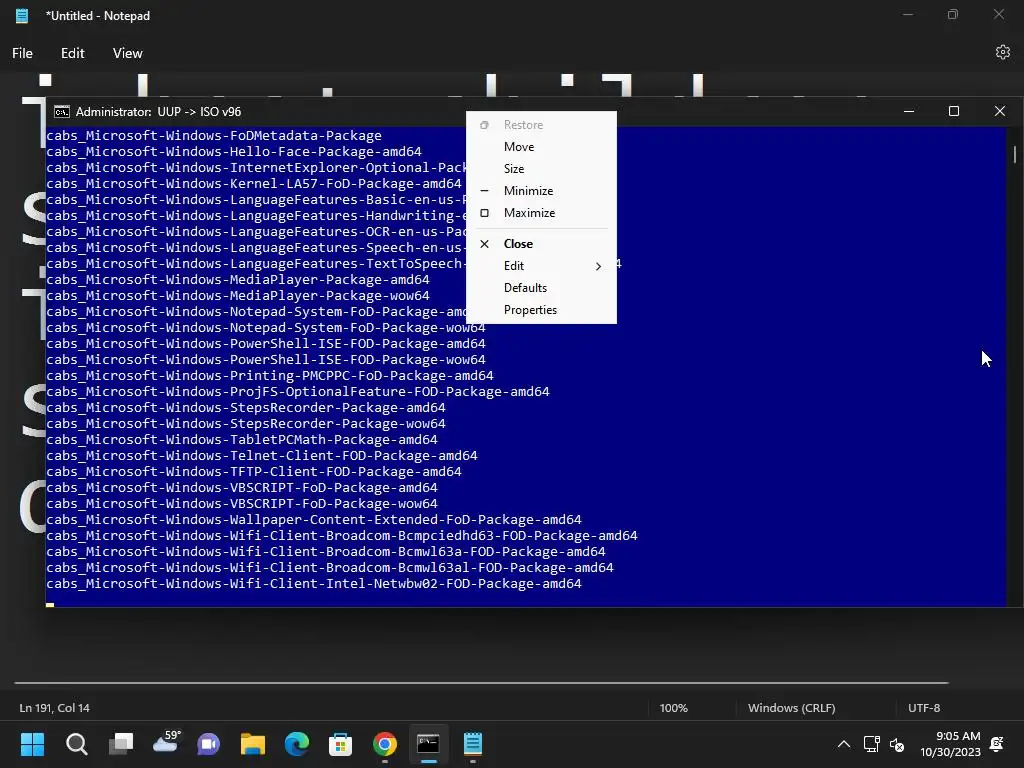
Task: Open the Windows Start menu
Action: click(32, 744)
